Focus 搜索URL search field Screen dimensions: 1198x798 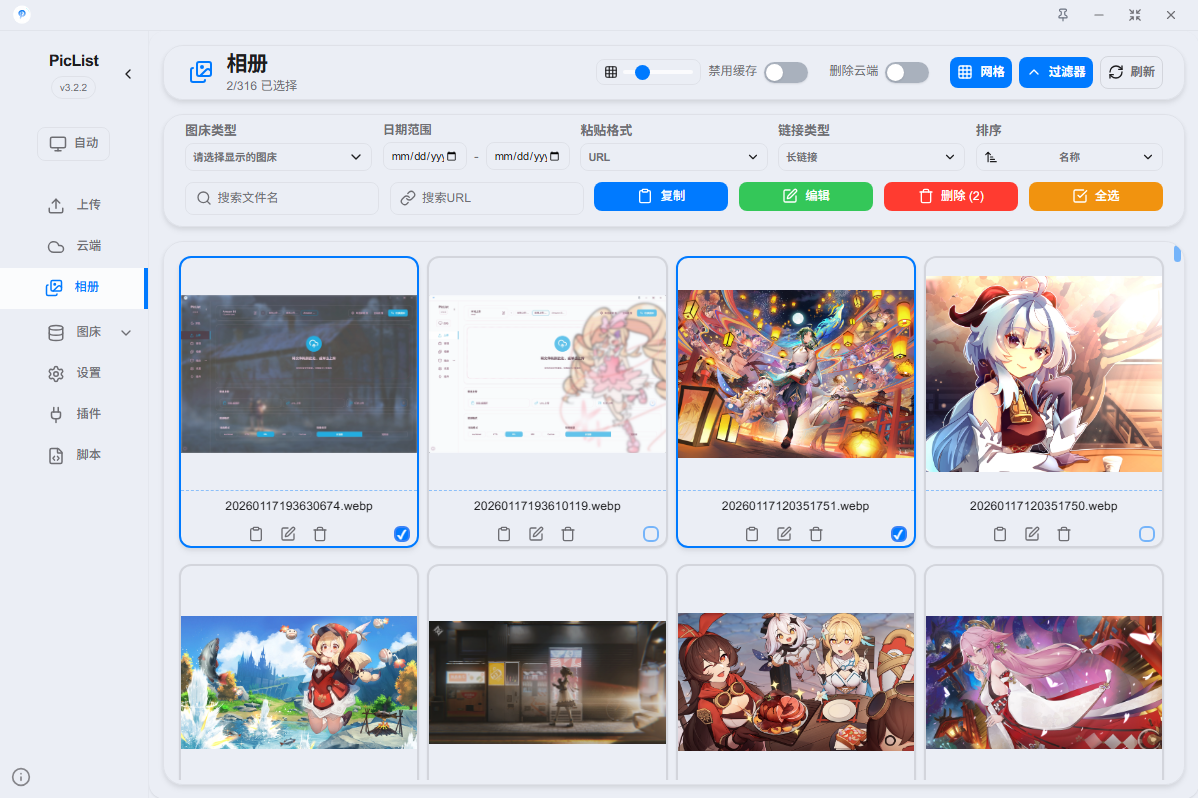[x=487, y=198]
